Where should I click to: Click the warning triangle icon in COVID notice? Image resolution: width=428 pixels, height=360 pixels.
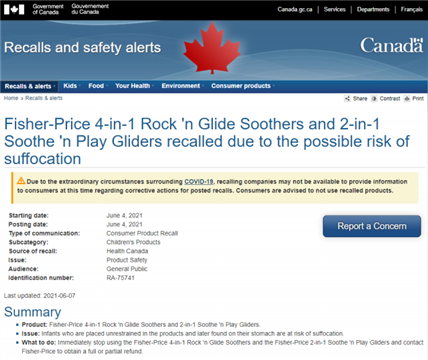[21, 181]
